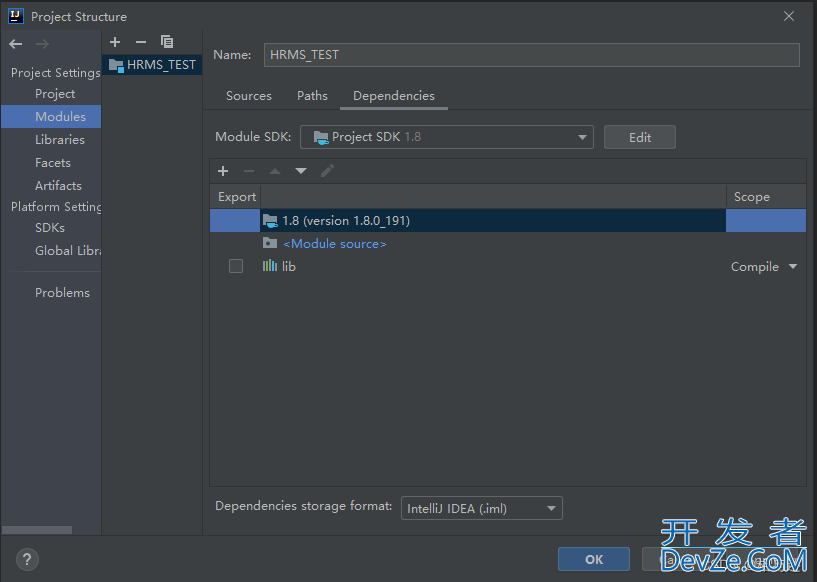This screenshot has width=817, height=582.
Task: Close the Project Structure dialog
Action: pyautogui.click(x=789, y=16)
